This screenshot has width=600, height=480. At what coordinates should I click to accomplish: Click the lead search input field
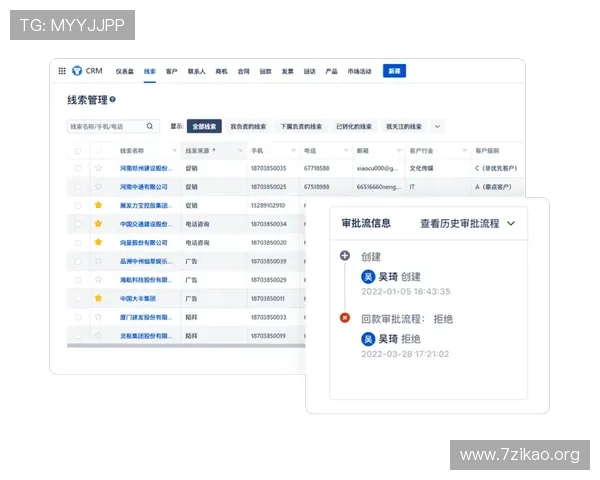[x=113, y=126]
